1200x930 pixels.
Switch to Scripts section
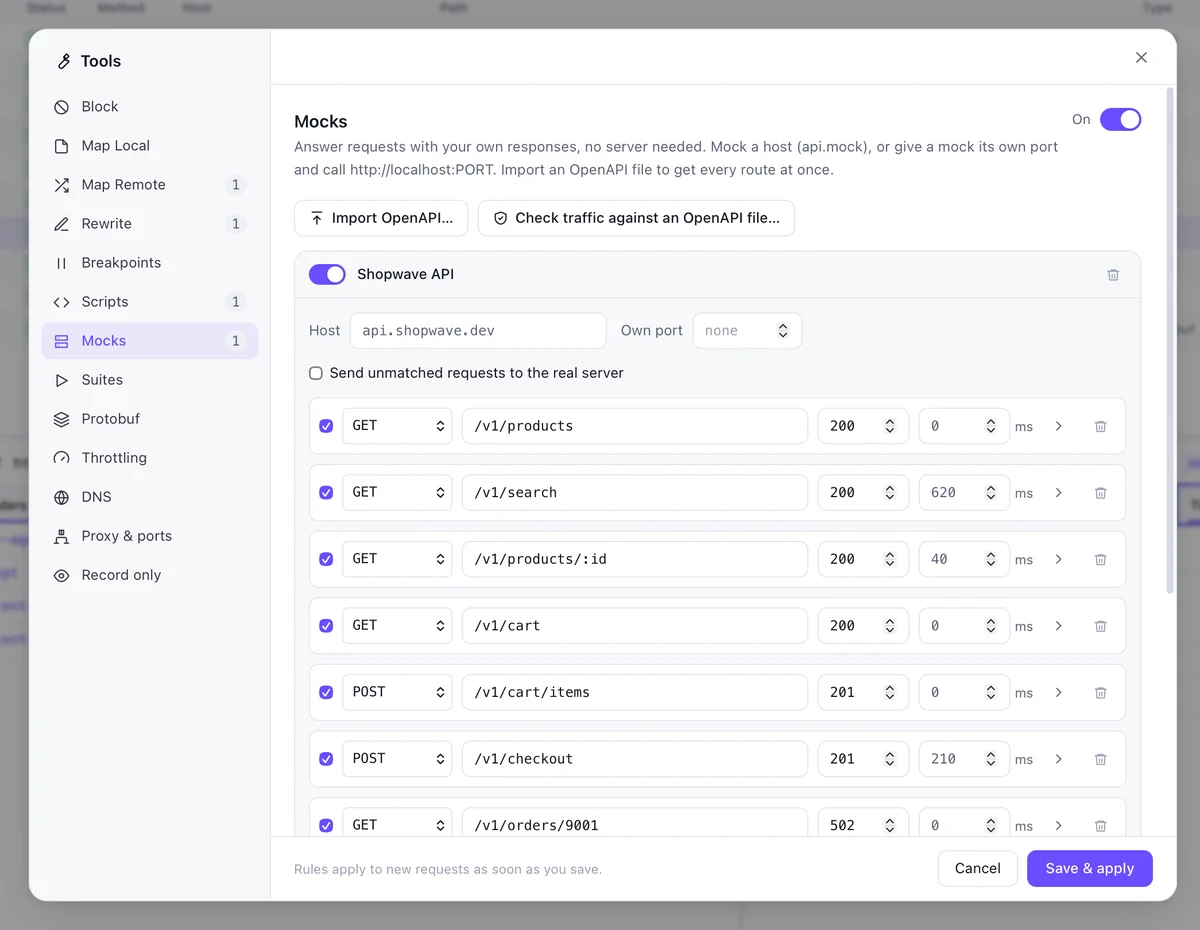150,302
